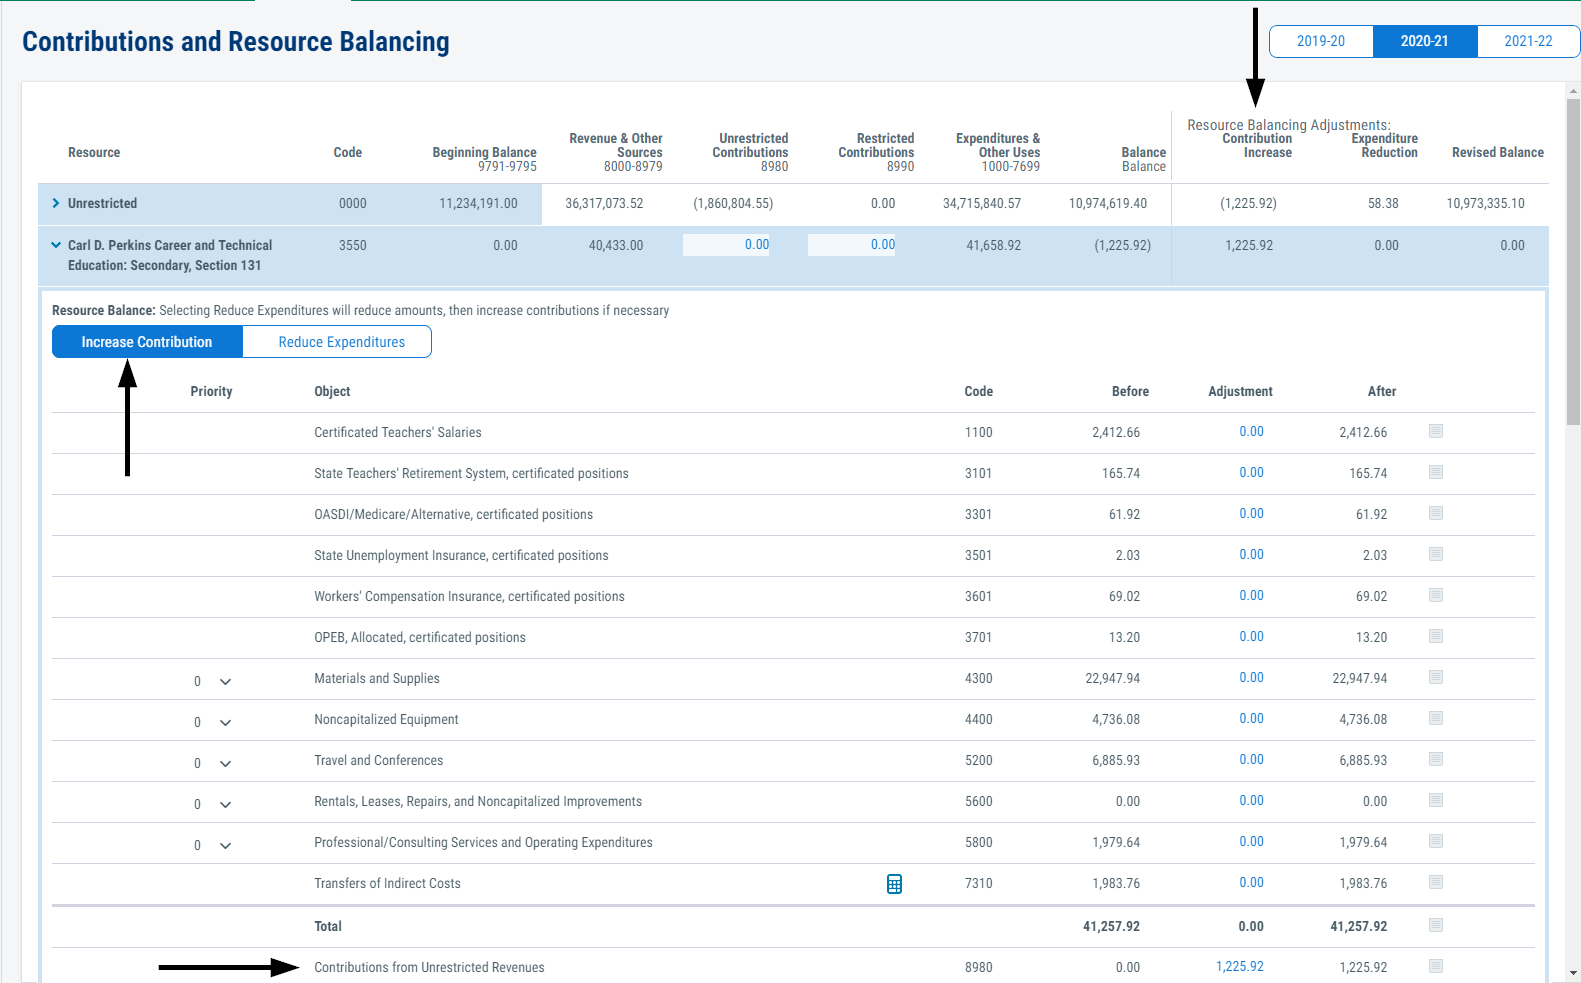Viewport: 1581px width, 983px height.
Task: Click adjustment 0.00 for State Teachers' Retirement System
Action: pyautogui.click(x=1251, y=473)
